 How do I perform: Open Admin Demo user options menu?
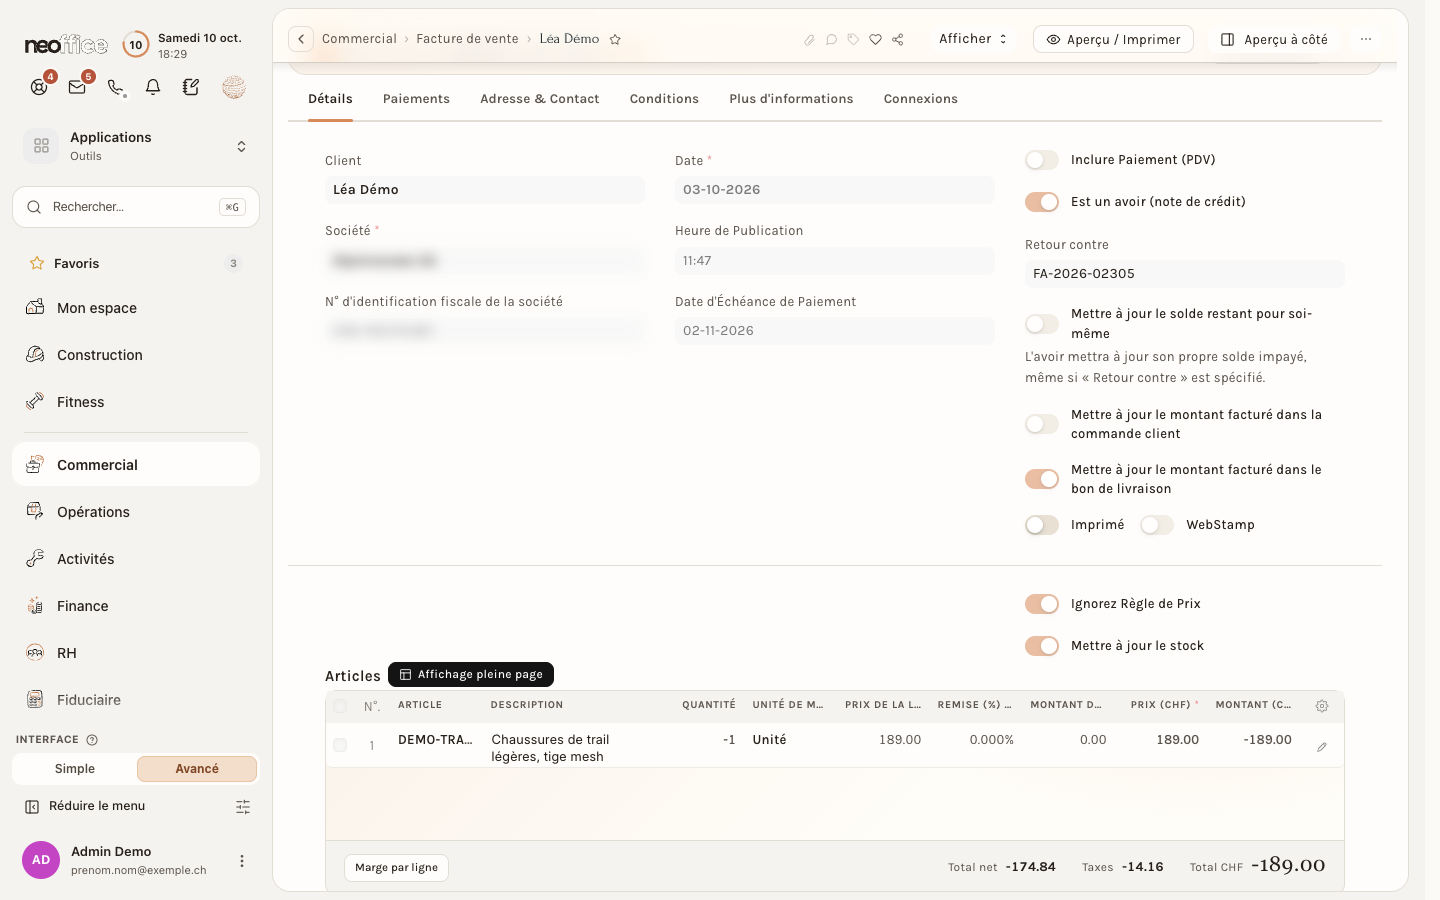point(241,861)
